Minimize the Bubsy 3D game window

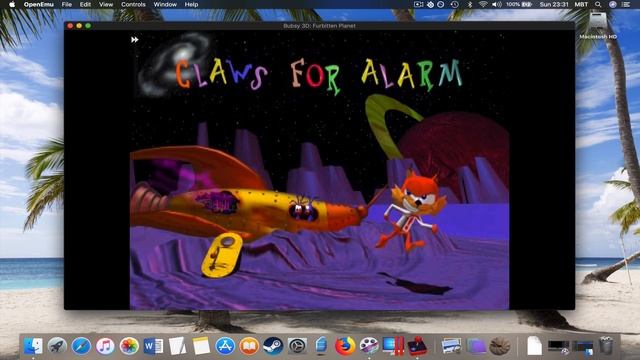[x=79, y=26]
